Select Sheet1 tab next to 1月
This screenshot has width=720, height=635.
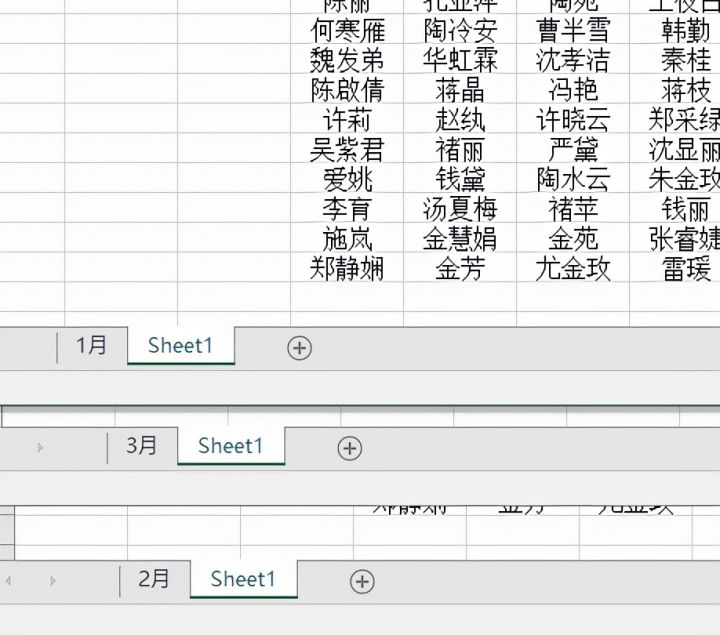pyautogui.click(x=181, y=345)
